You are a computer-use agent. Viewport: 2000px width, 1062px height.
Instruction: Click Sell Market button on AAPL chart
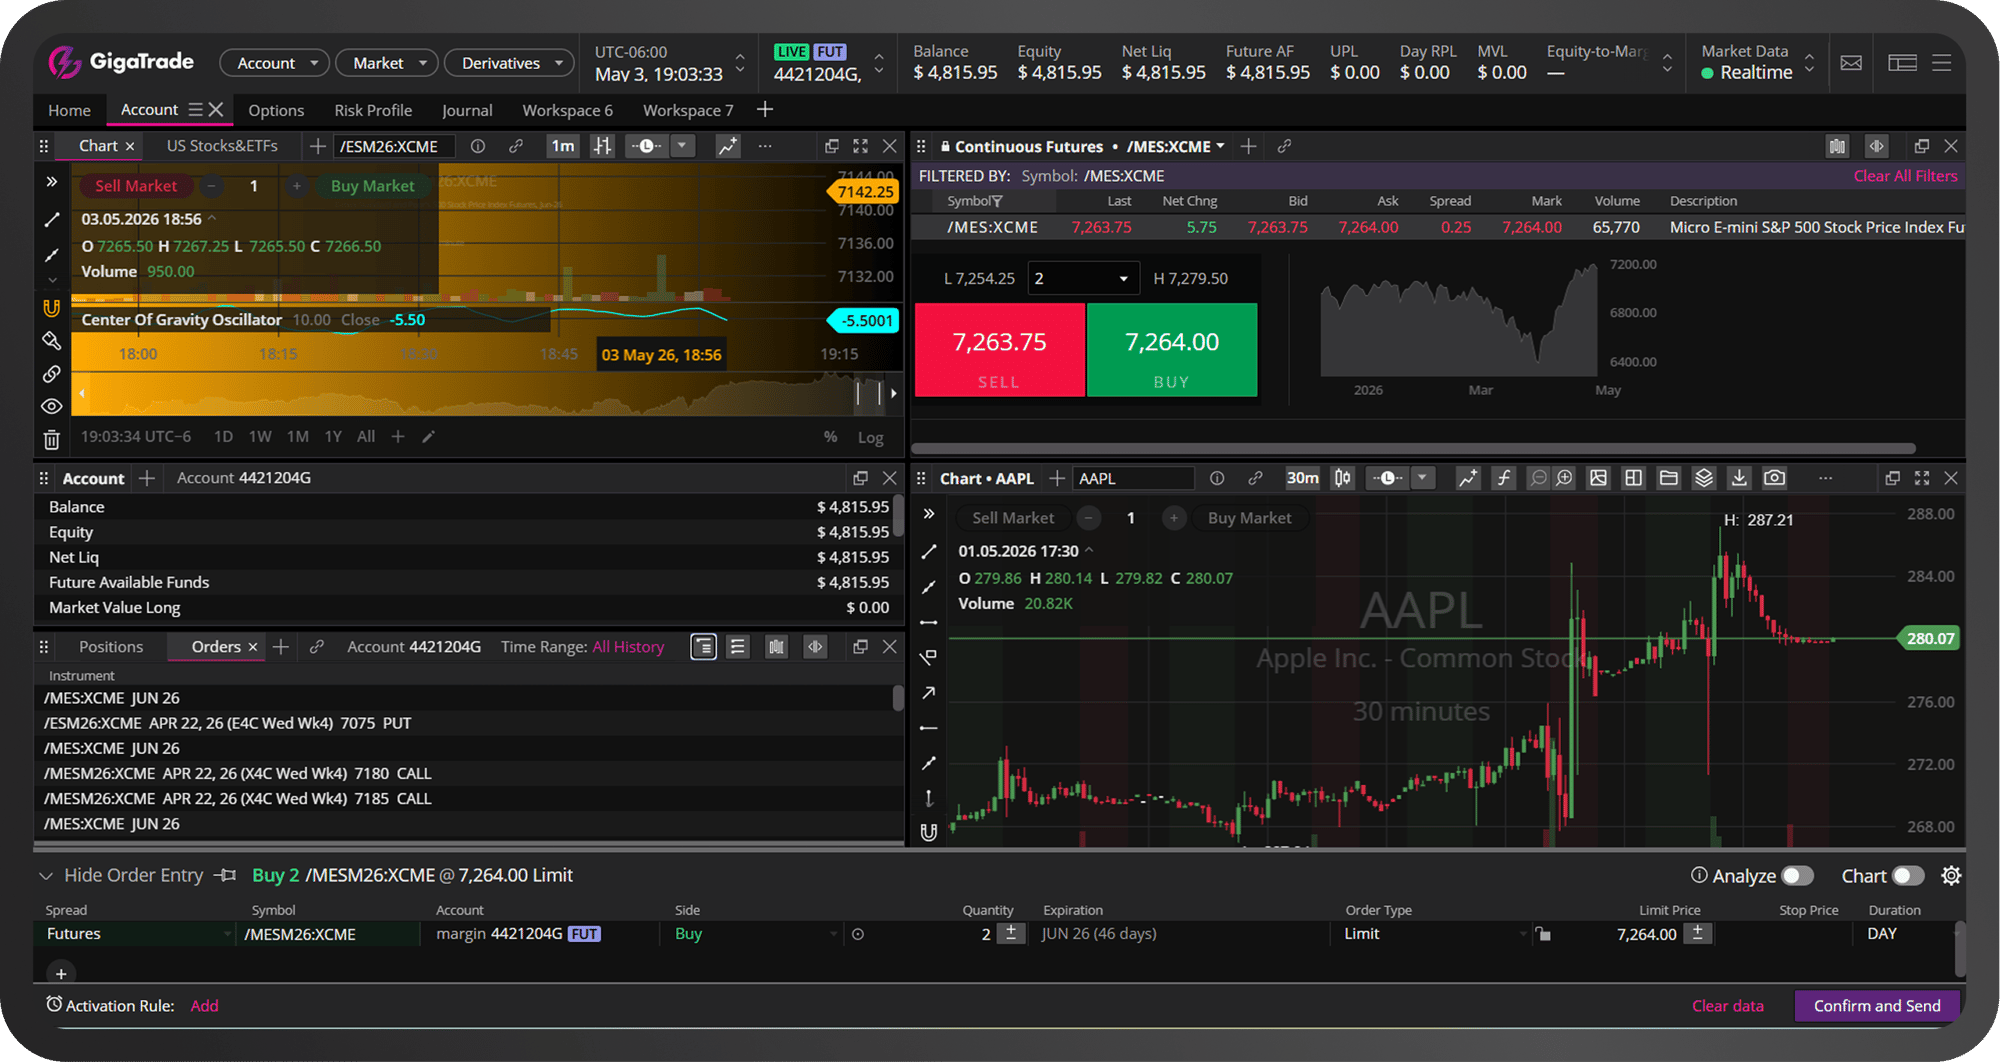1013,518
